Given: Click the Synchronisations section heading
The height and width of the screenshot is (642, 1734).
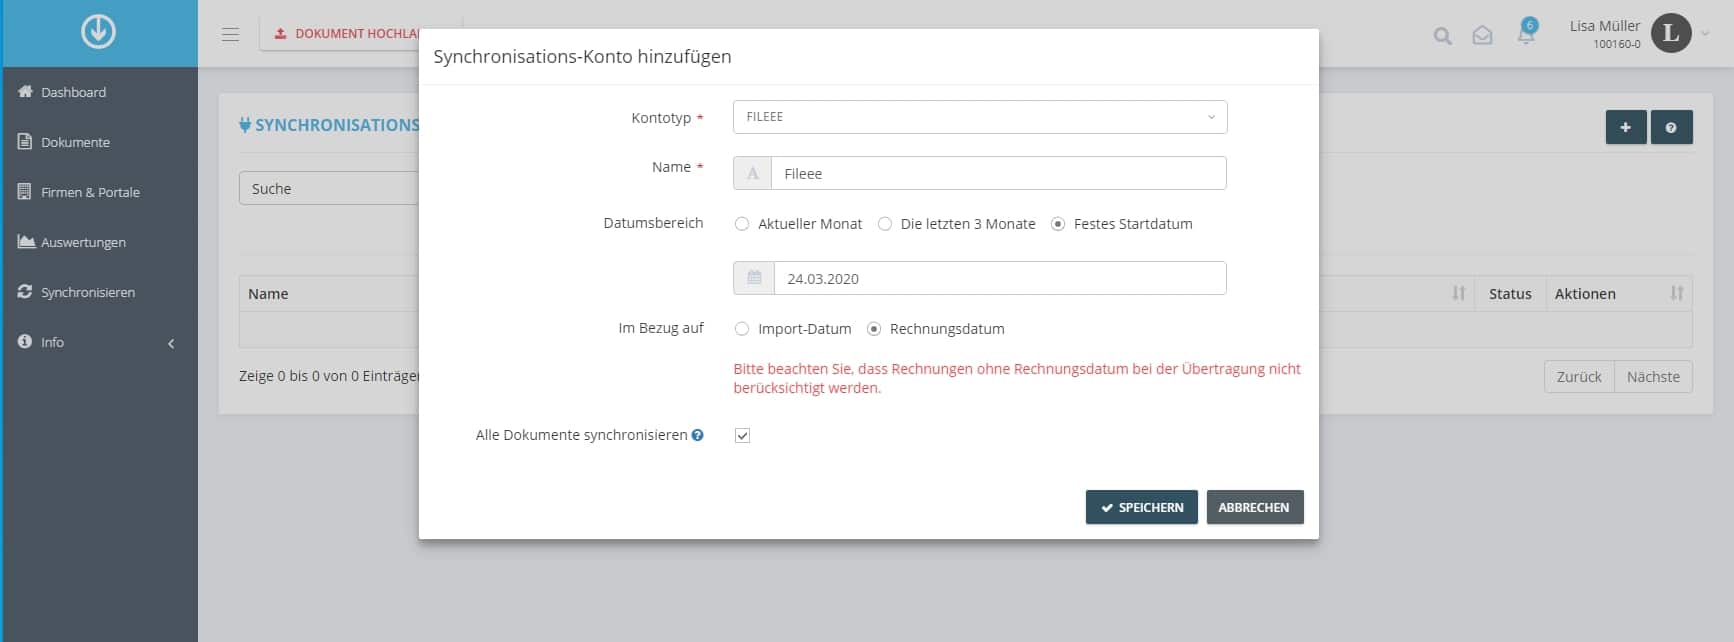Looking at the screenshot, I should (329, 125).
